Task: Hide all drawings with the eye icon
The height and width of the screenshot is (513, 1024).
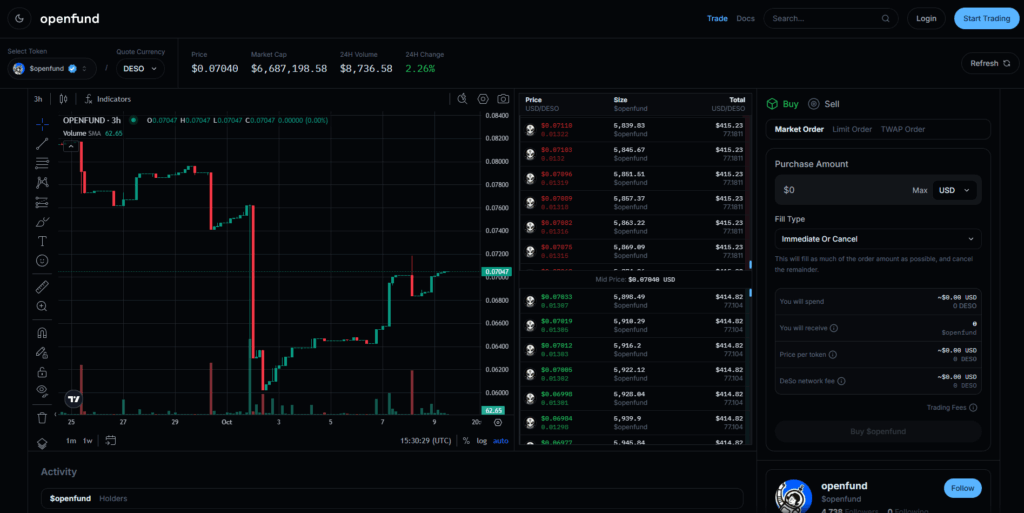Action: (42, 390)
